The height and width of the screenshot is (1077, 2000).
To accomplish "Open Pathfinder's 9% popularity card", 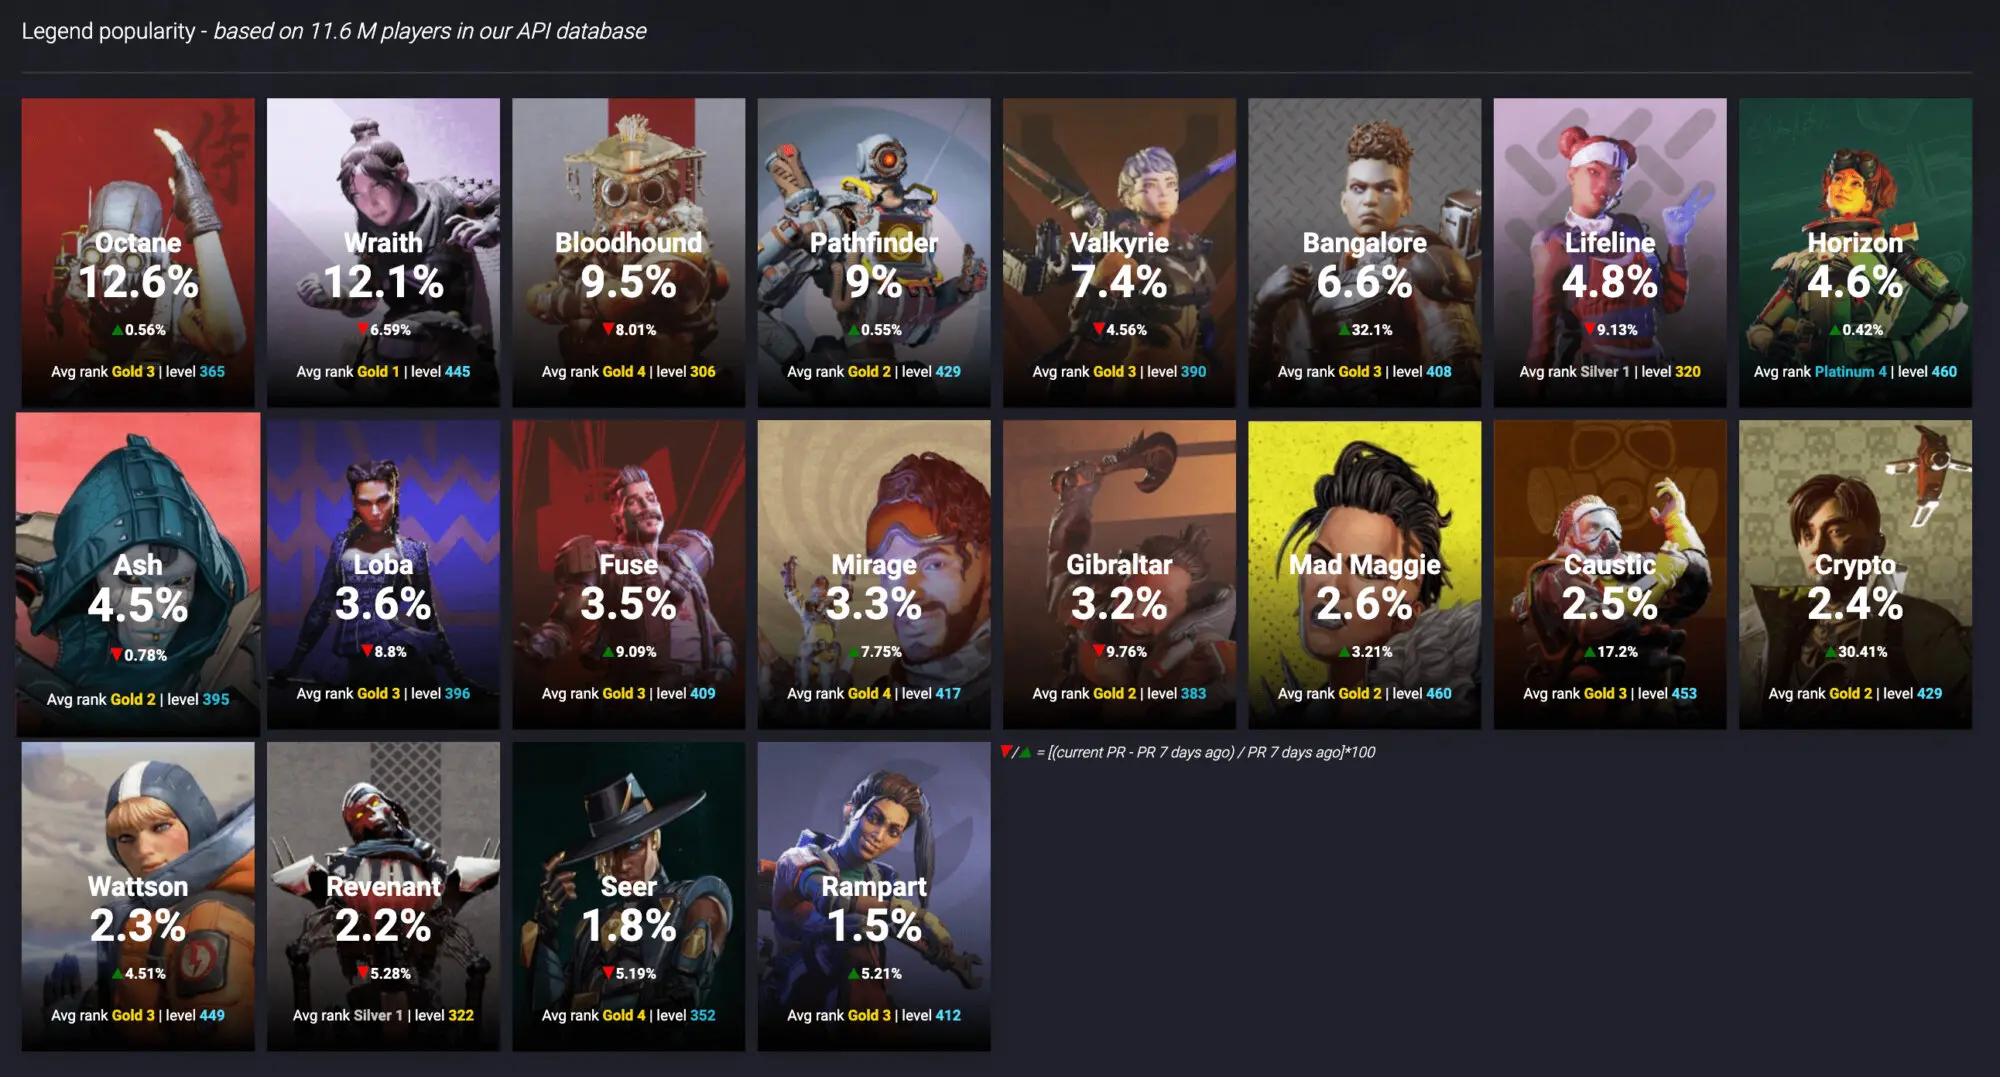I will 874,252.
